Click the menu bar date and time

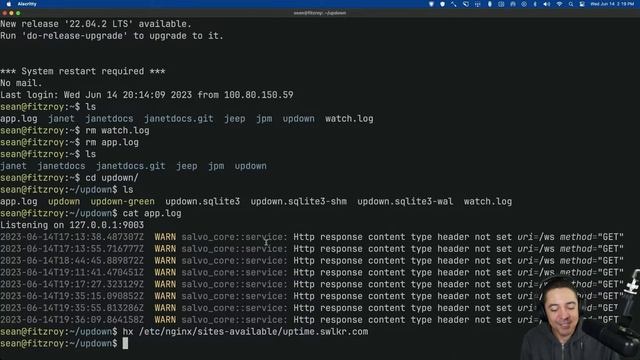[x=612, y=4]
